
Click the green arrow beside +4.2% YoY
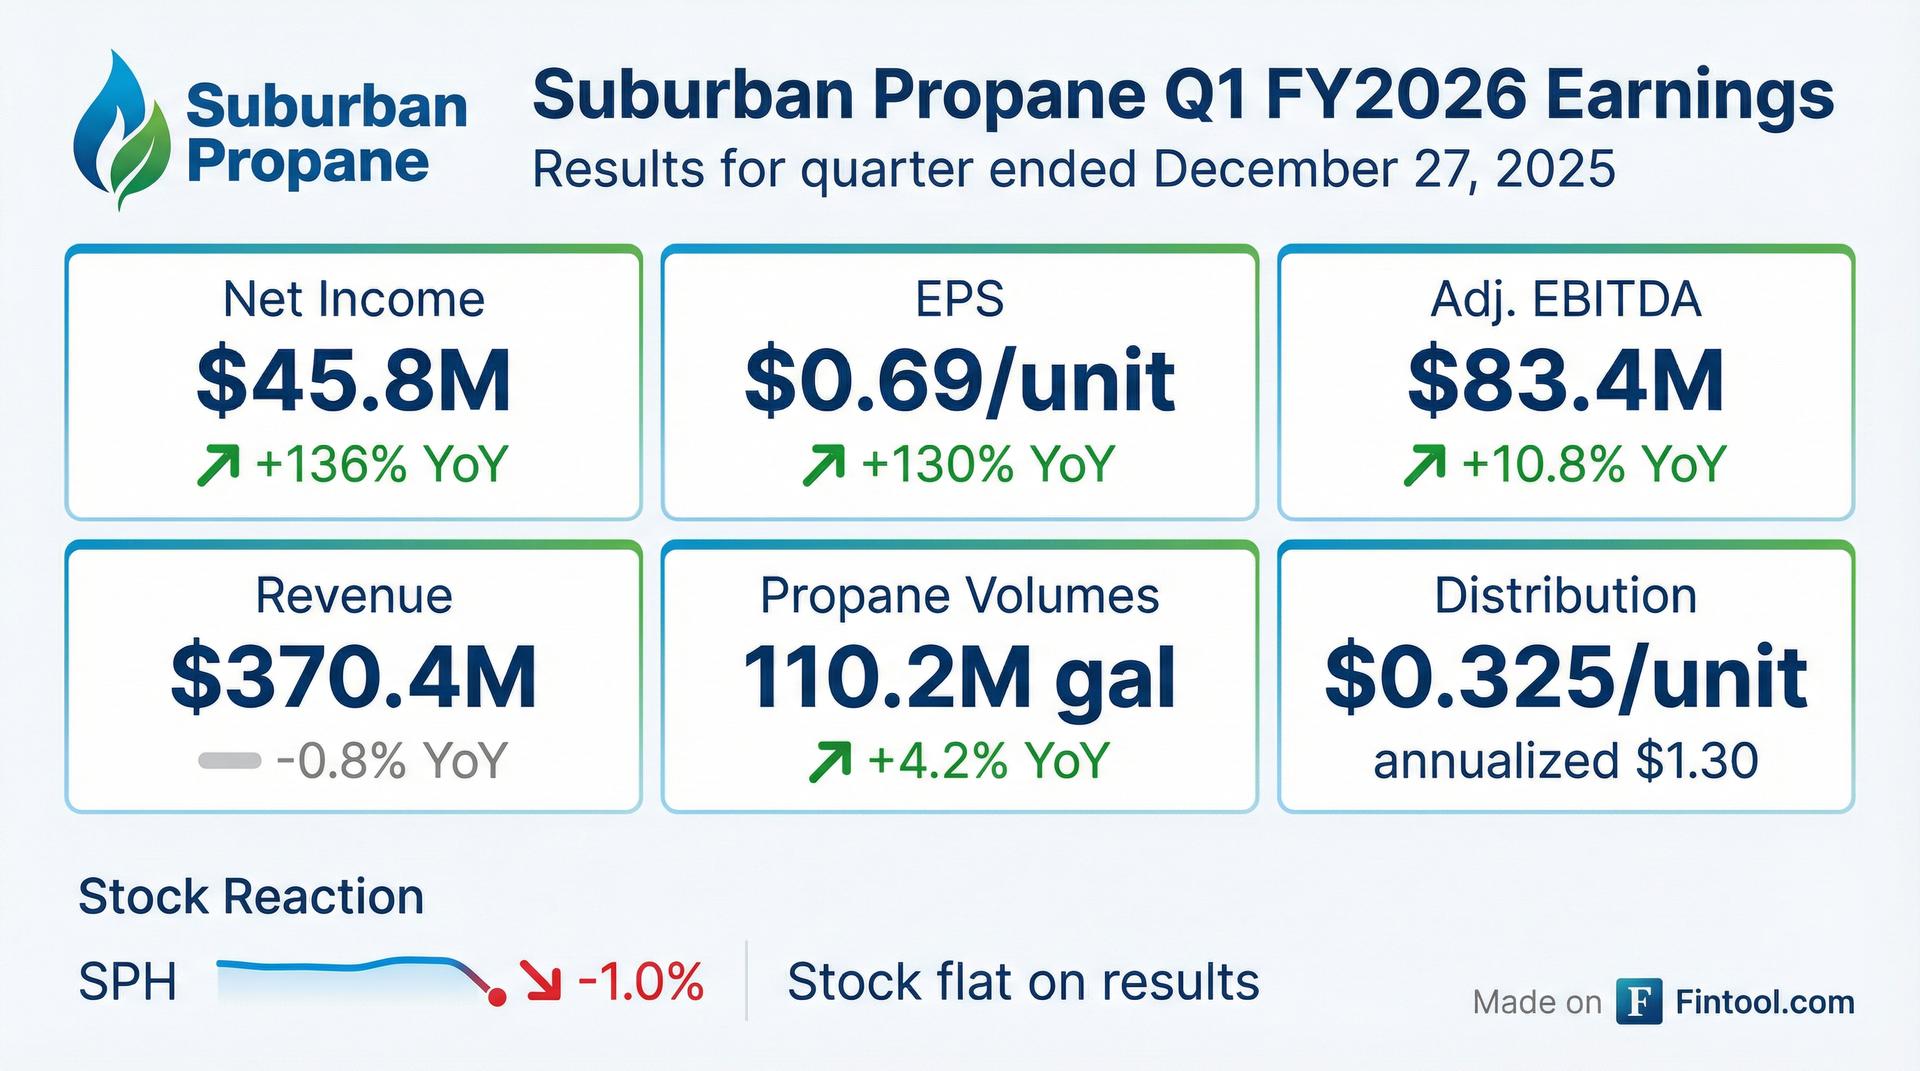tap(829, 761)
